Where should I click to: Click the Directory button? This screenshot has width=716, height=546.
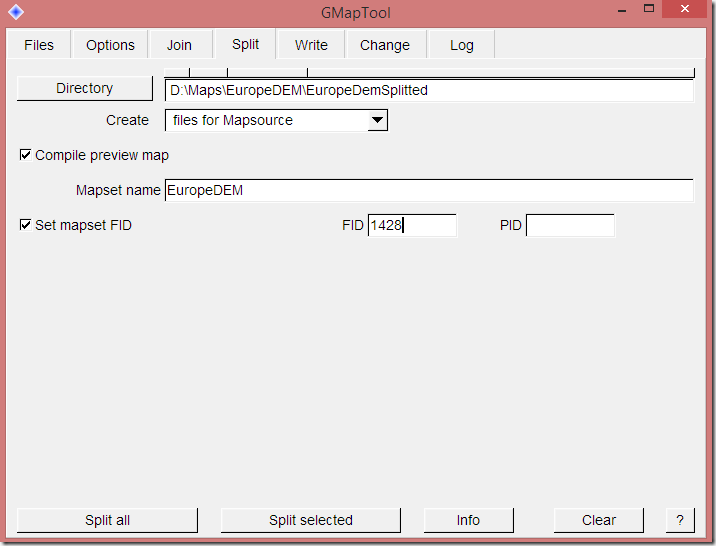click(84, 88)
